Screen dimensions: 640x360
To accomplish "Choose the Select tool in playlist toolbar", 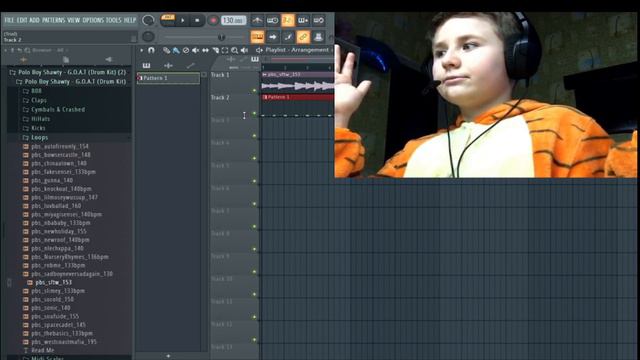I will click(x=225, y=50).
